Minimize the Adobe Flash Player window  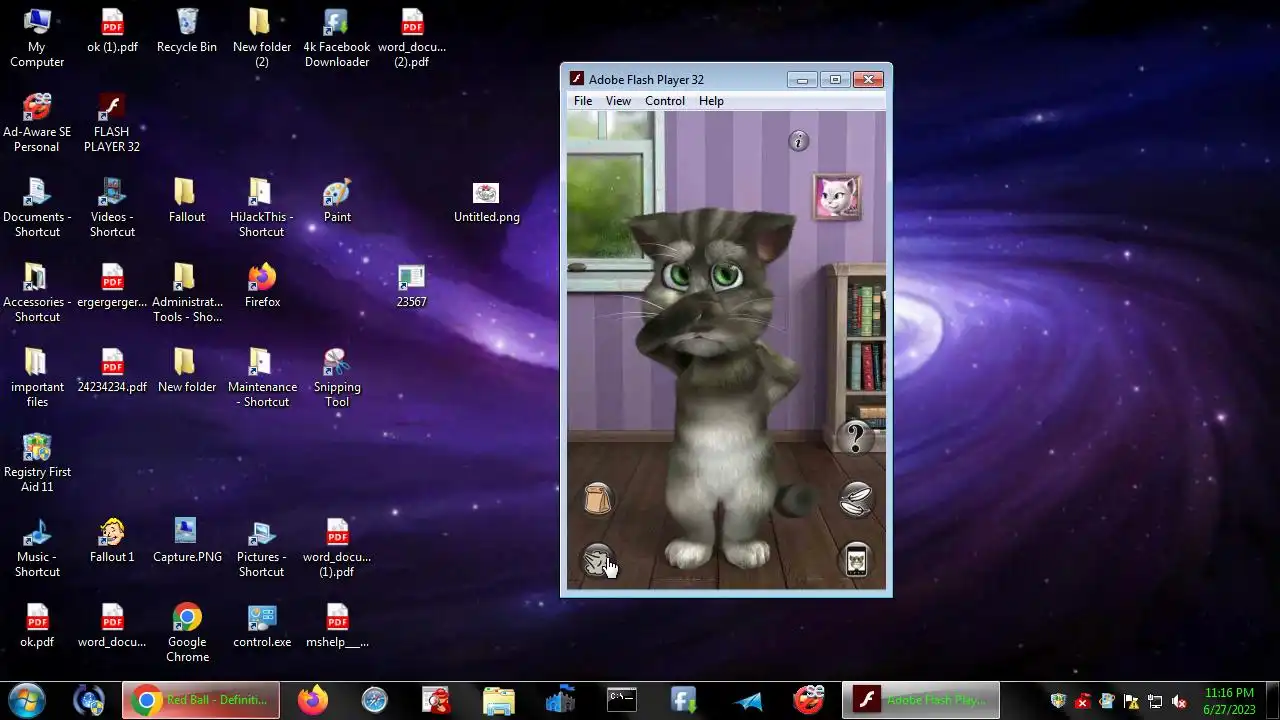[x=802, y=80]
